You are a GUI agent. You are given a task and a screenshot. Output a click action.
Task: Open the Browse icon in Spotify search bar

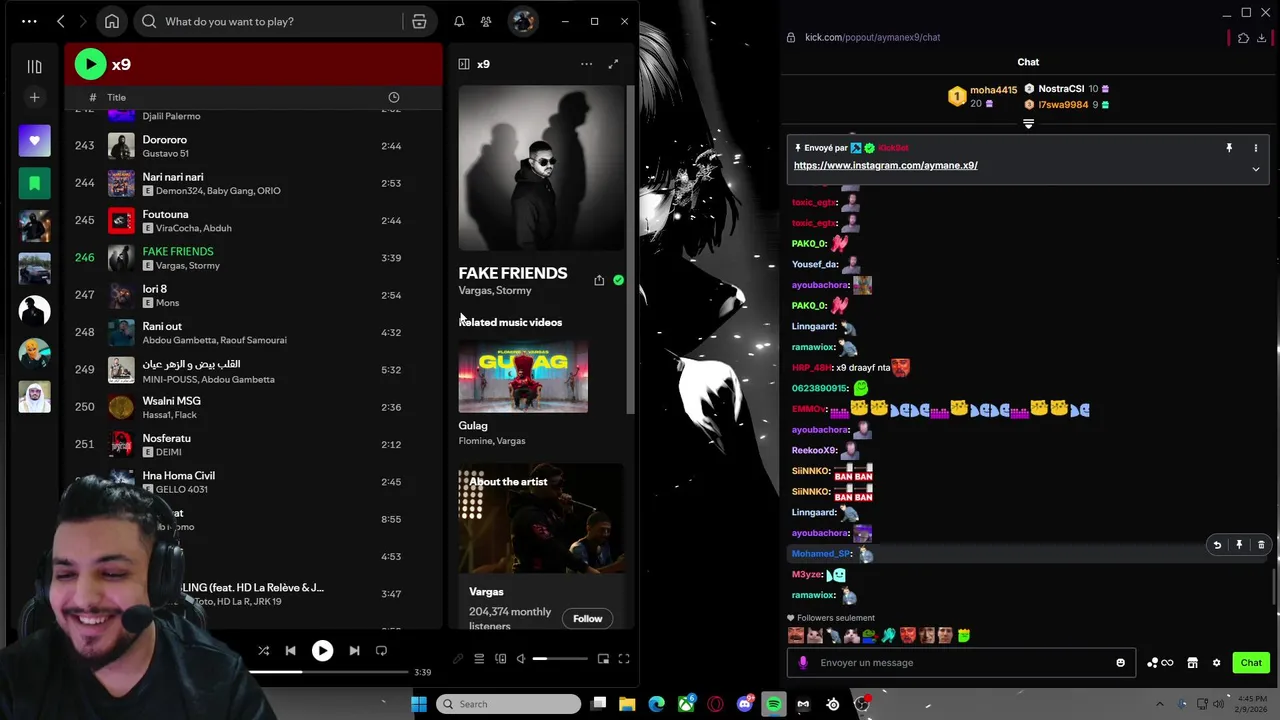coord(419,21)
